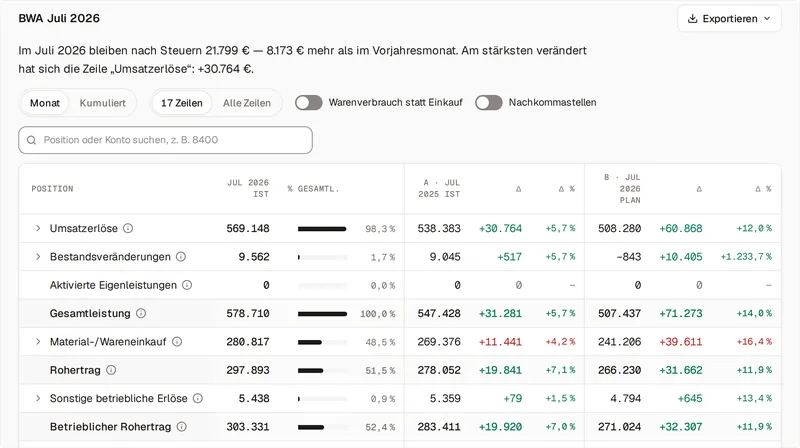The image size is (800, 448).
Task: Click the BWA Juli 2026 heading
Action: point(59,18)
